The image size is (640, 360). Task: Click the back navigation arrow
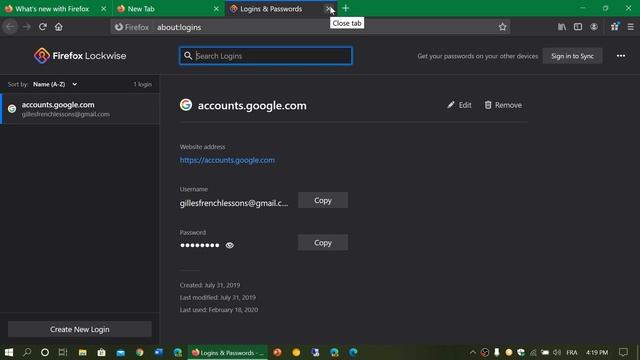(x=10, y=27)
